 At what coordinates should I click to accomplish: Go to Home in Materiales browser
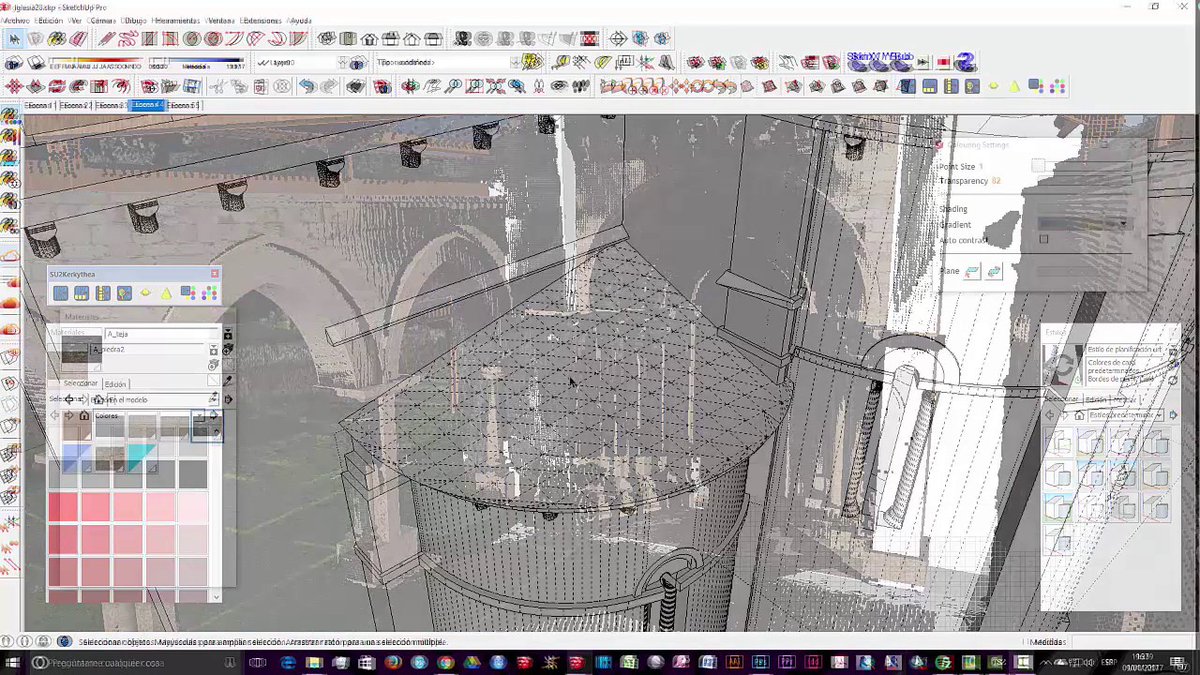point(84,415)
